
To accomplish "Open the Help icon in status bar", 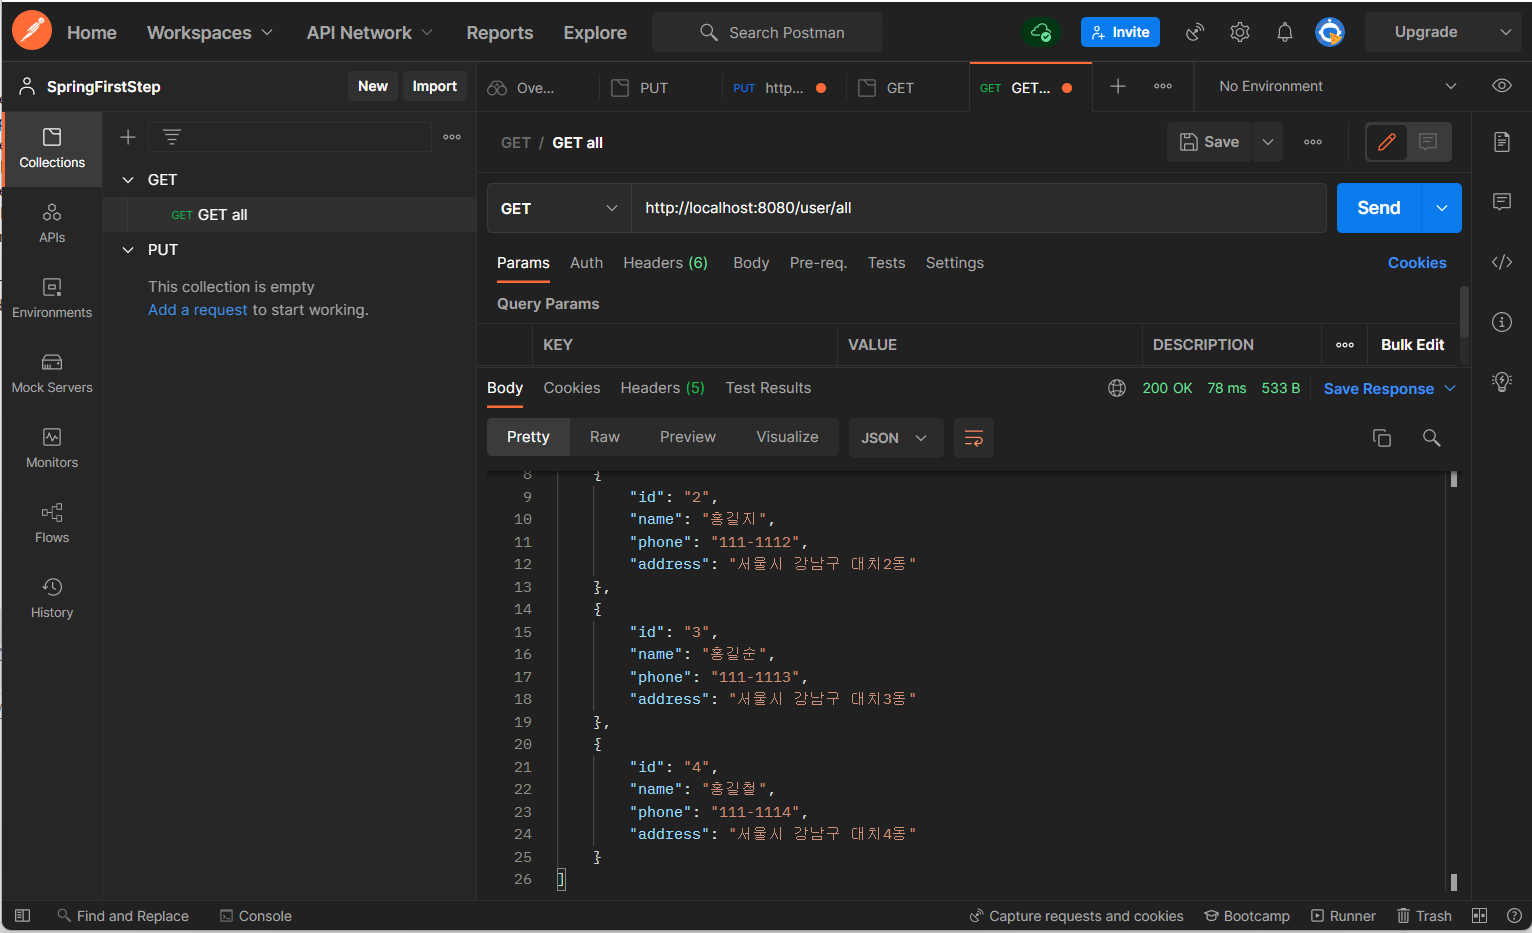I will pos(1514,916).
